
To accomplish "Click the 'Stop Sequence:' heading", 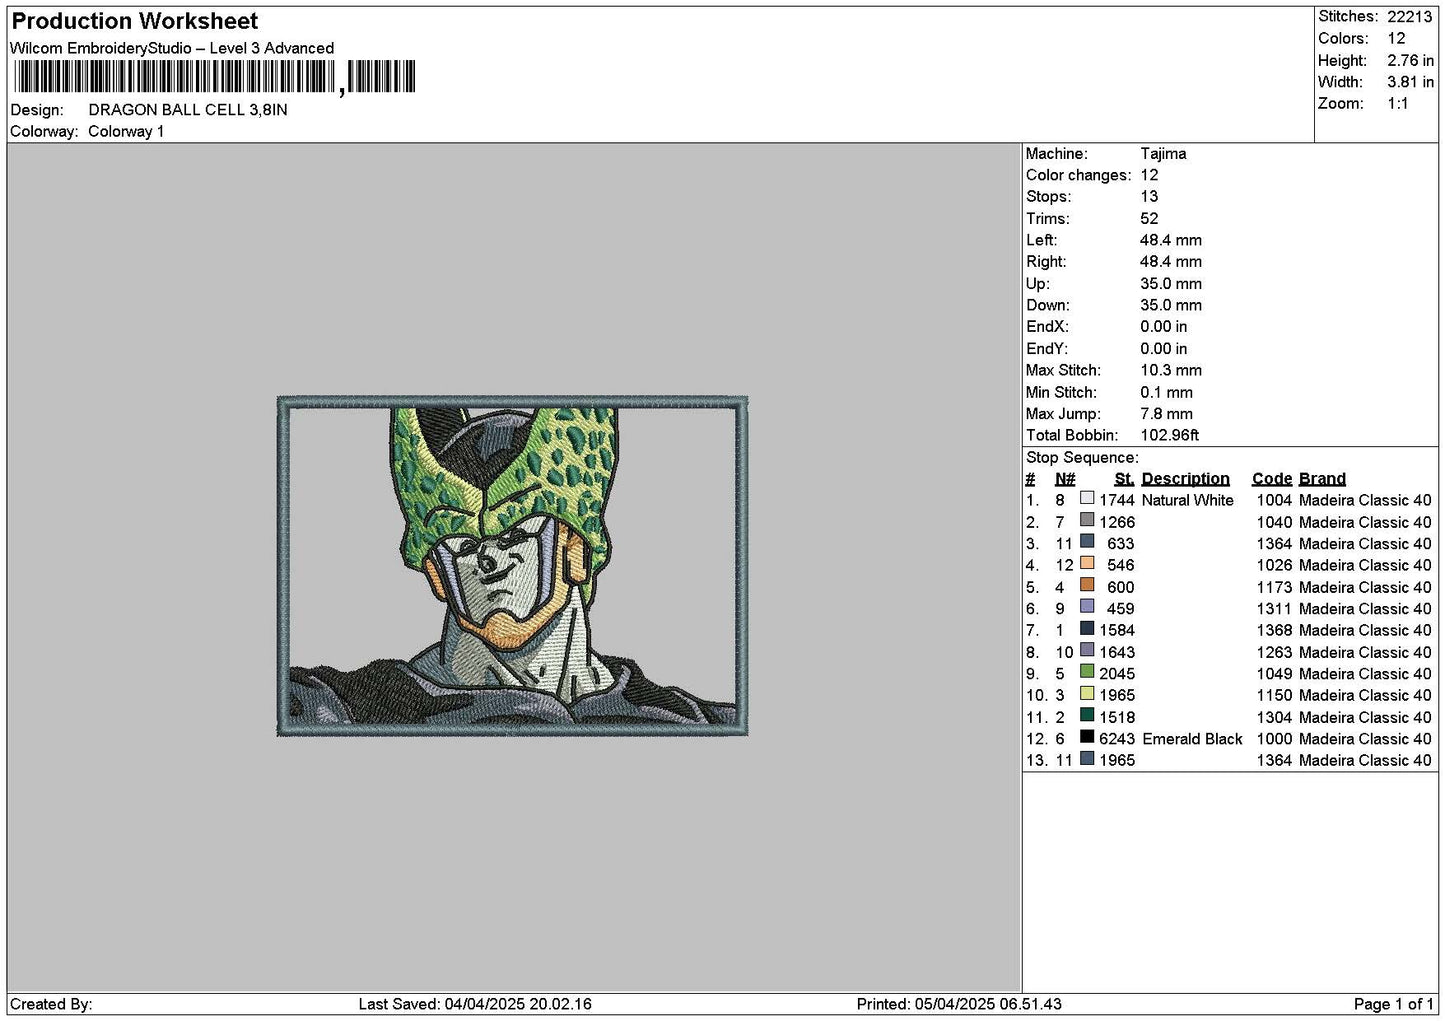I will (x=1082, y=458).
